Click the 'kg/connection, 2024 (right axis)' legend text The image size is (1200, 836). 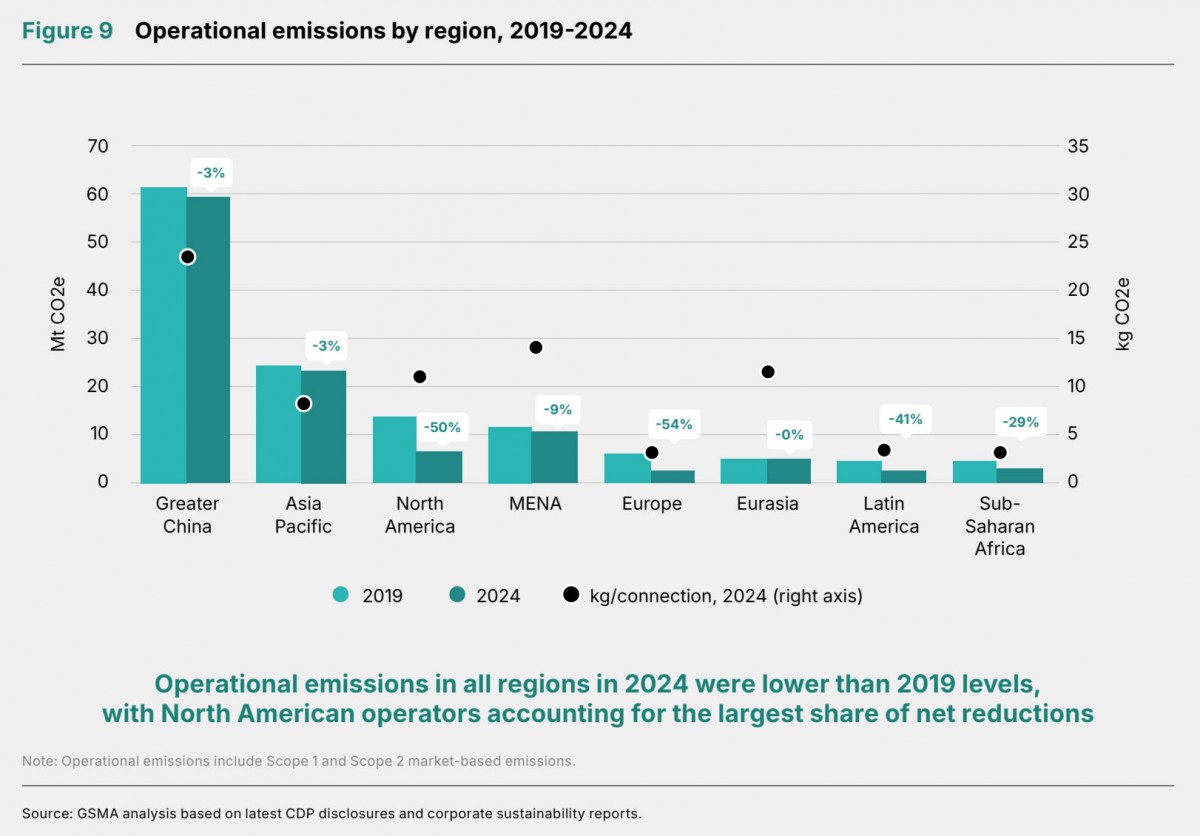pyautogui.click(x=726, y=596)
